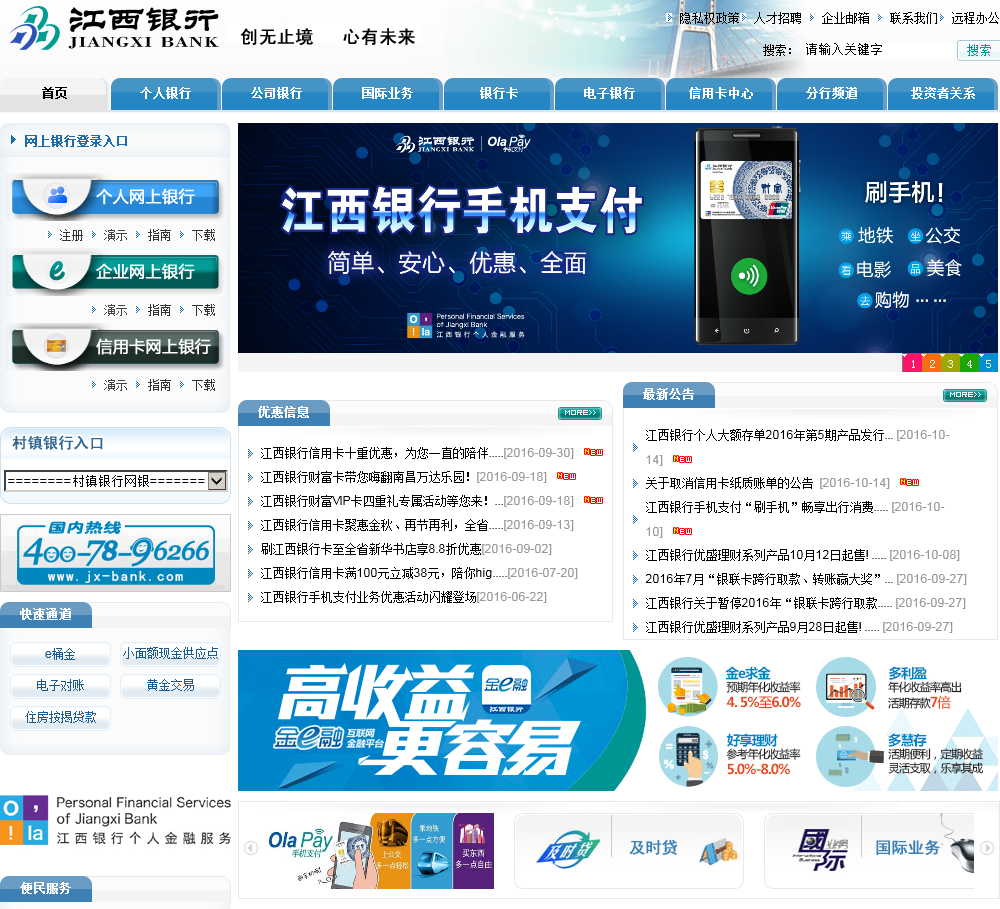Click the carousel next arrow

point(987,848)
